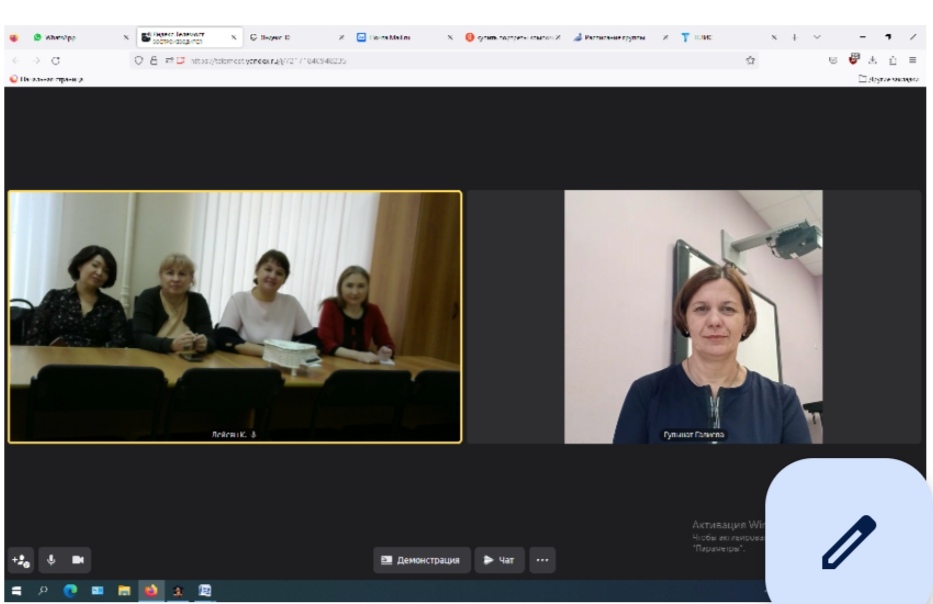Switch to the Яндекс ID tab
Viewport: 933px width, 604px height.
pos(275,37)
